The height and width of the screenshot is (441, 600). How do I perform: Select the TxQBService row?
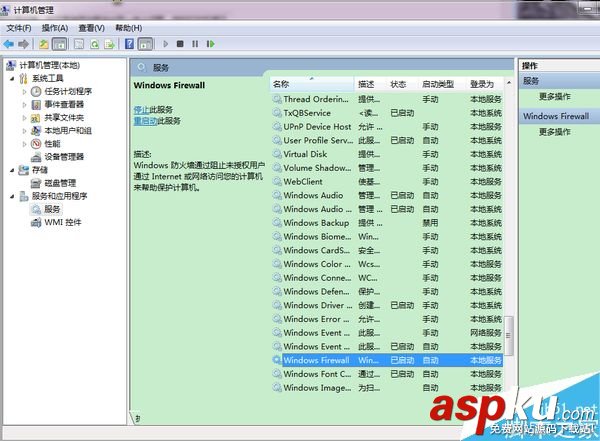[387, 113]
